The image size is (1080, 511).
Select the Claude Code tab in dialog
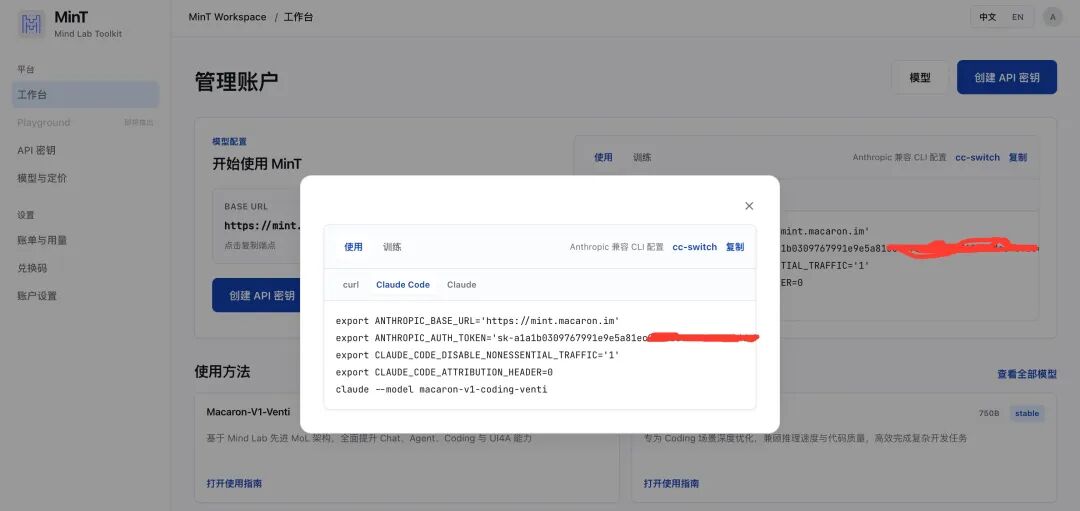[403, 284]
